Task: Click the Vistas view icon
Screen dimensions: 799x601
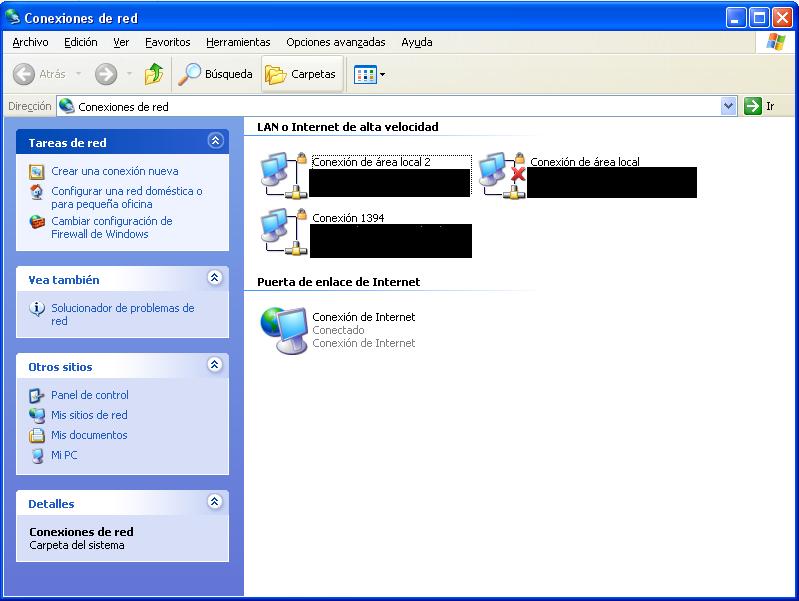Action: [365, 74]
